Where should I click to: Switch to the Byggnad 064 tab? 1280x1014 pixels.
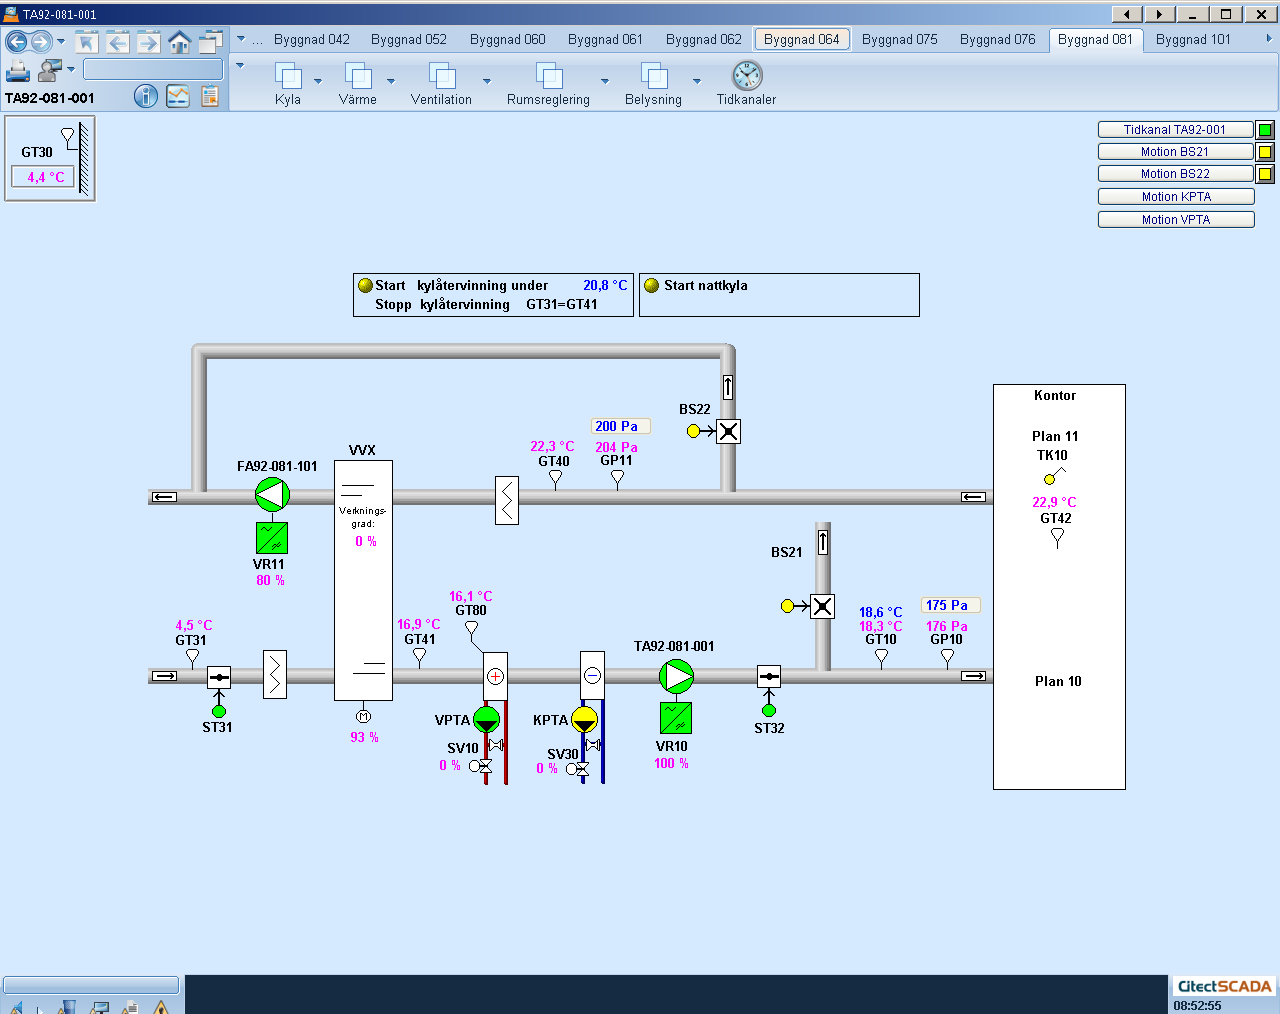coord(801,39)
